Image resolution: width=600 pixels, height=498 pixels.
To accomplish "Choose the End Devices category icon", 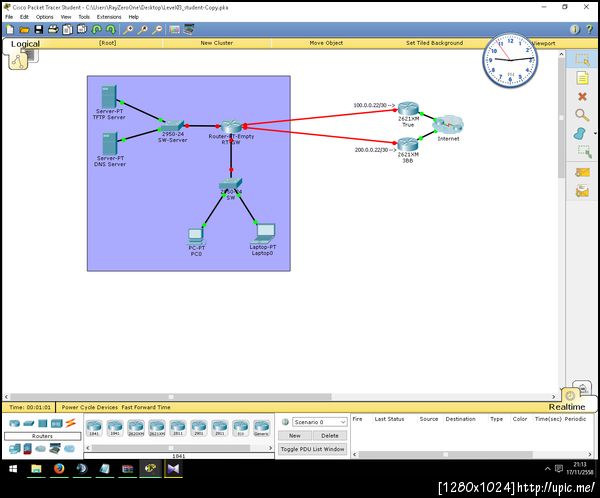I will point(15,449).
